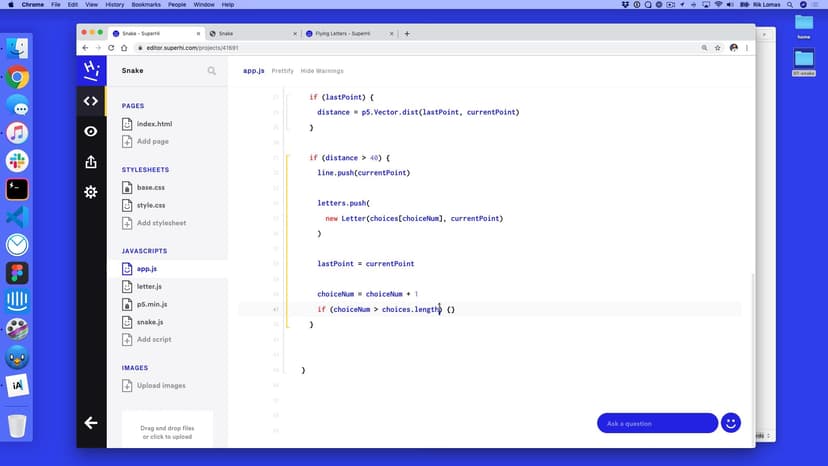This screenshot has width=828, height=466.
Task: Open style.css stylesheet
Action: point(150,205)
